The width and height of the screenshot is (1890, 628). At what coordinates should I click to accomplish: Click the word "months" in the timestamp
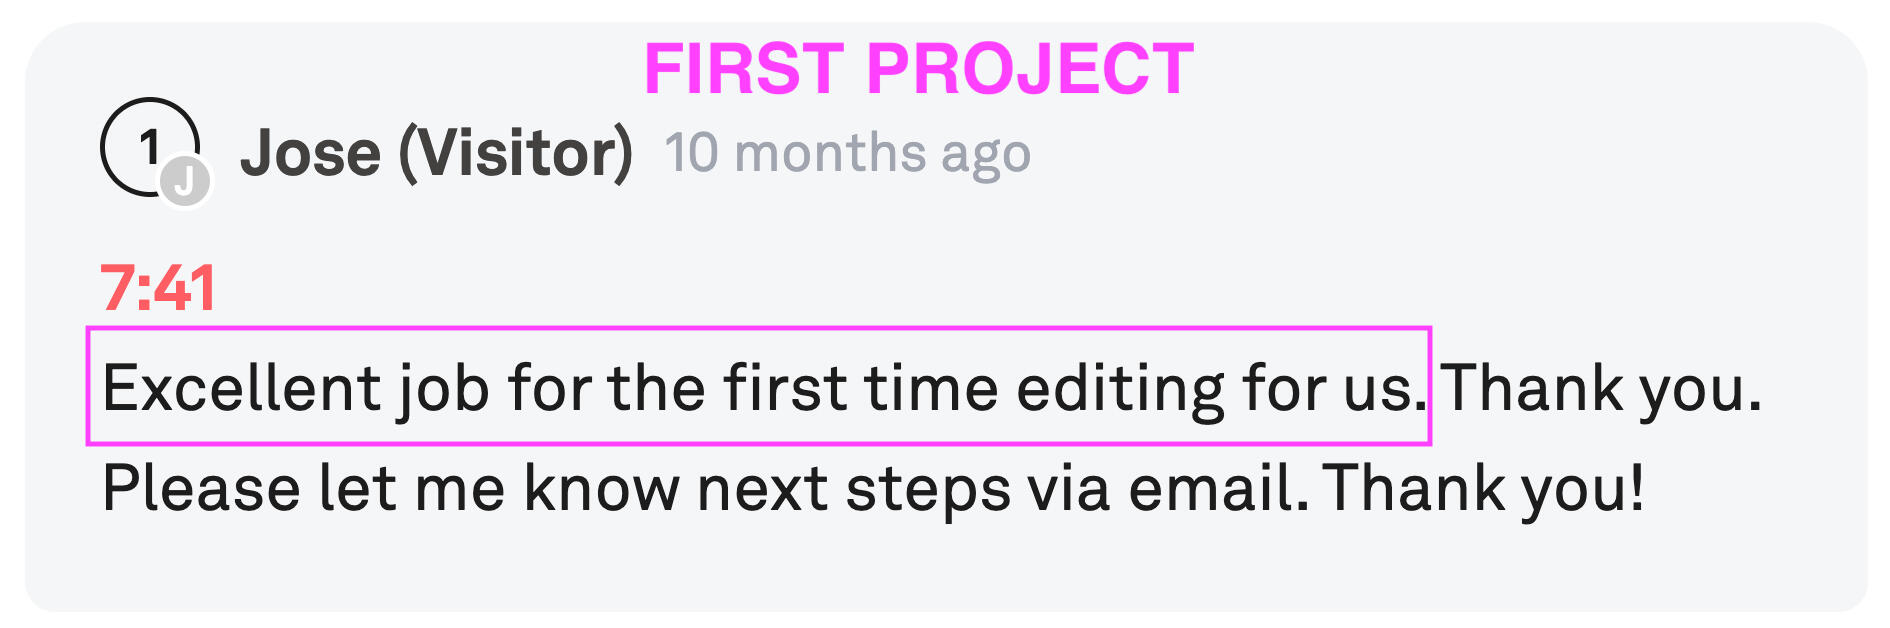pyautogui.click(x=830, y=153)
